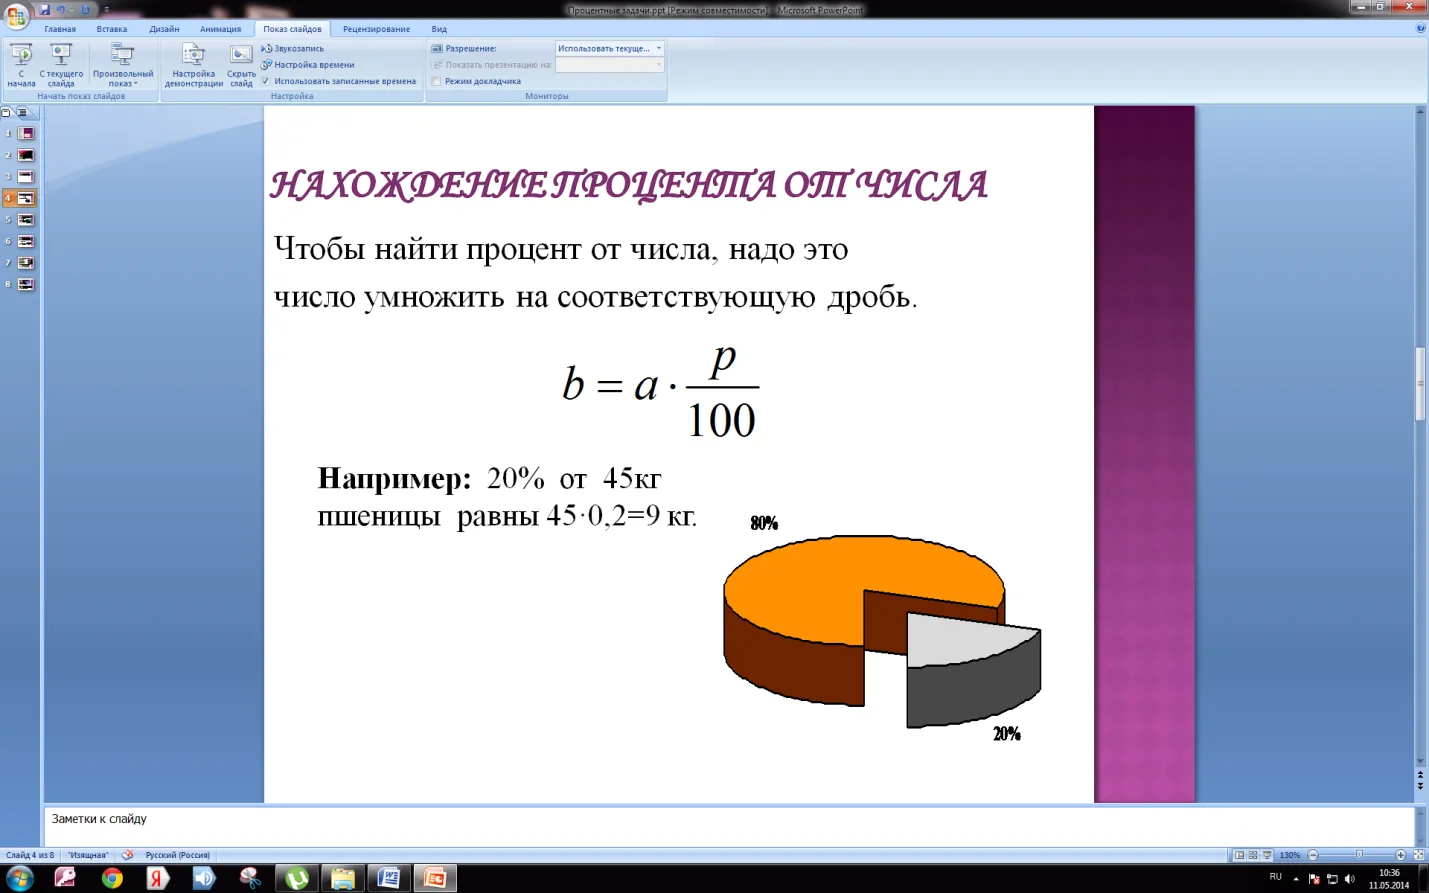
Task: Toggle Использовать записанные времена checkbox
Action: coord(266,81)
